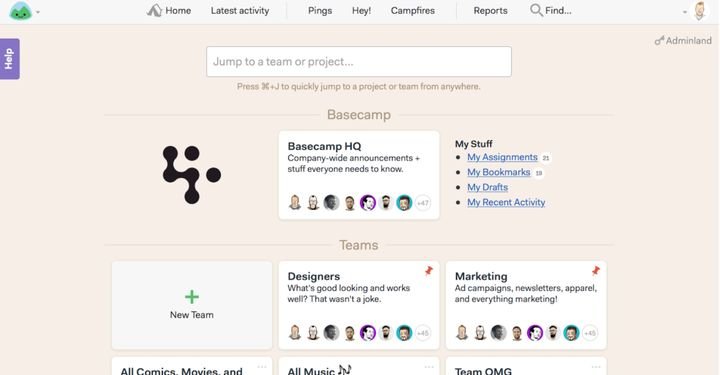Open Latest activity
Screen dimensions: 720x375
[240, 11]
